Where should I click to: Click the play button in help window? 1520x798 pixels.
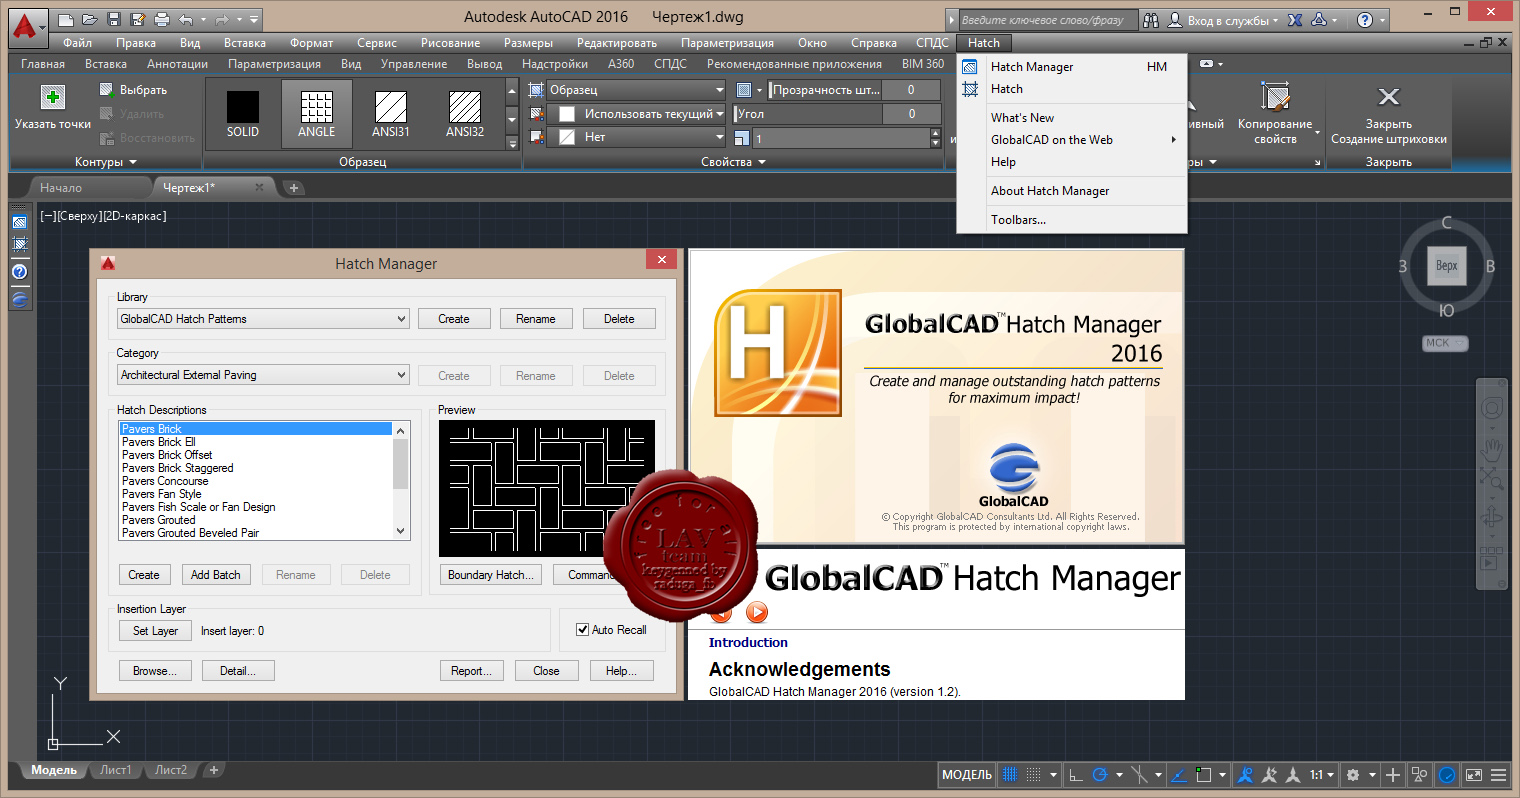coord(757,612)
